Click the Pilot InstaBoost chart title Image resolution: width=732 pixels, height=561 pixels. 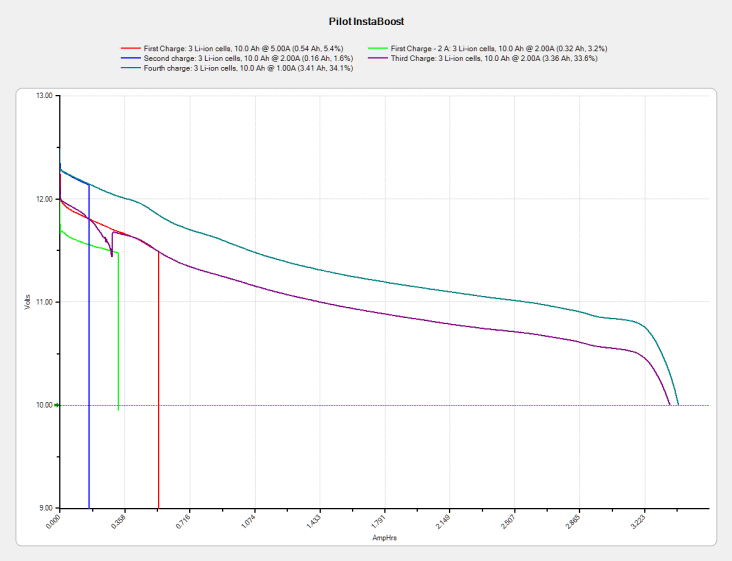click(x=365, y=19)
